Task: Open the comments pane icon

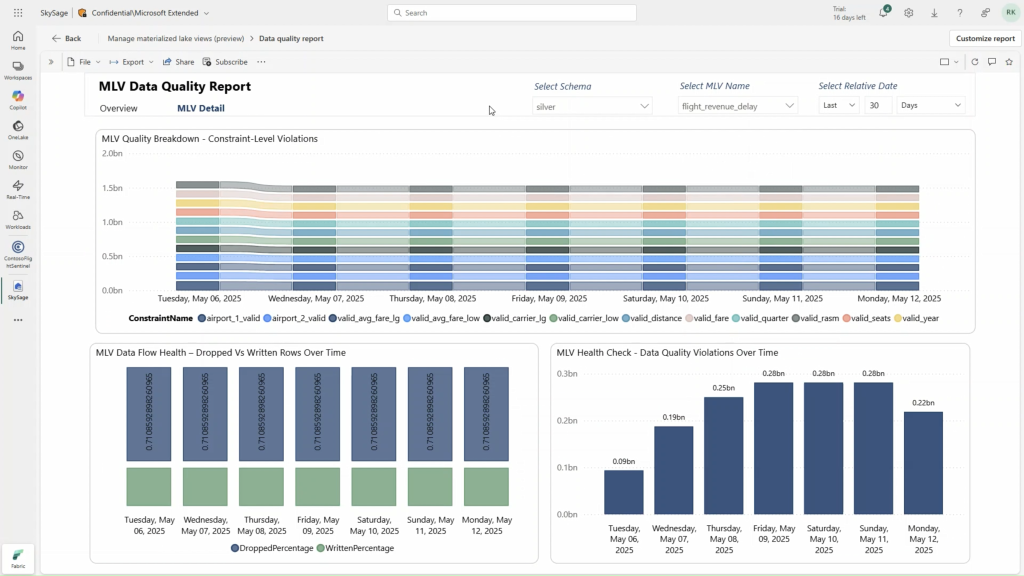Action: (991, 61)
